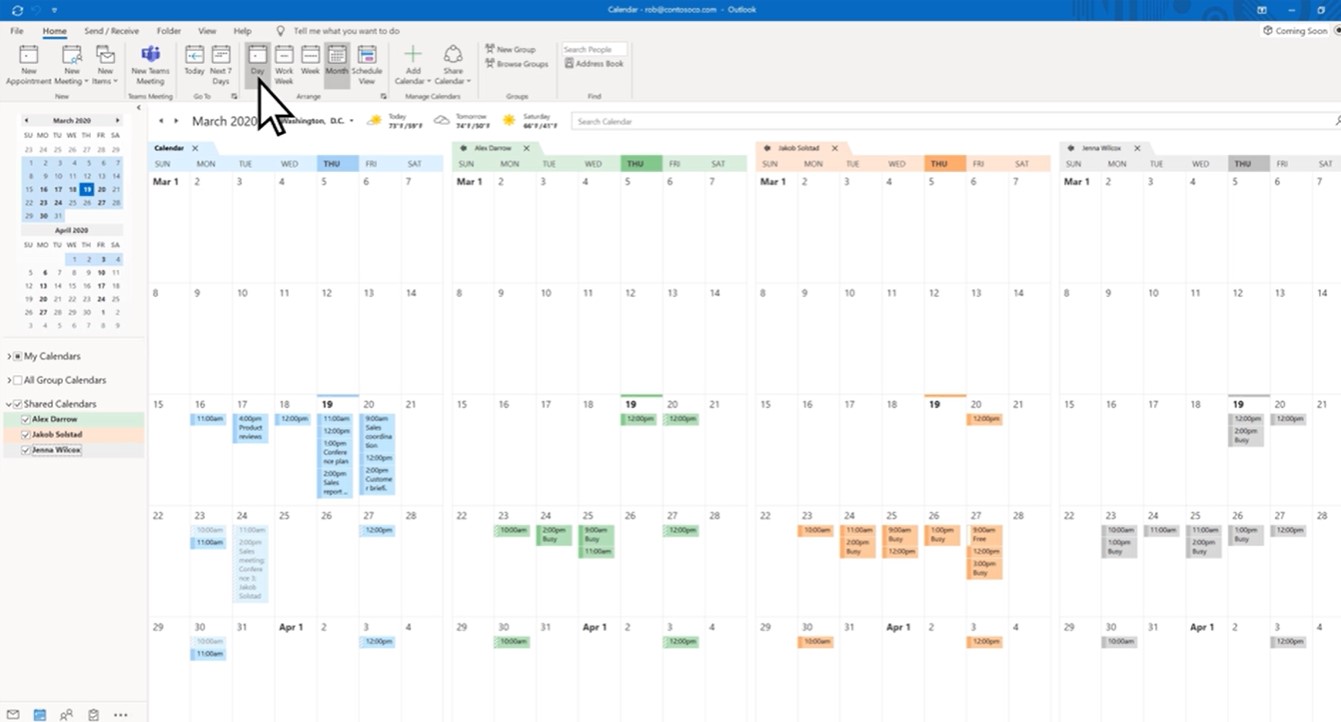Switch the calendar to Day view
Screen dimensions: 1341x722
[x=257, y=62]
